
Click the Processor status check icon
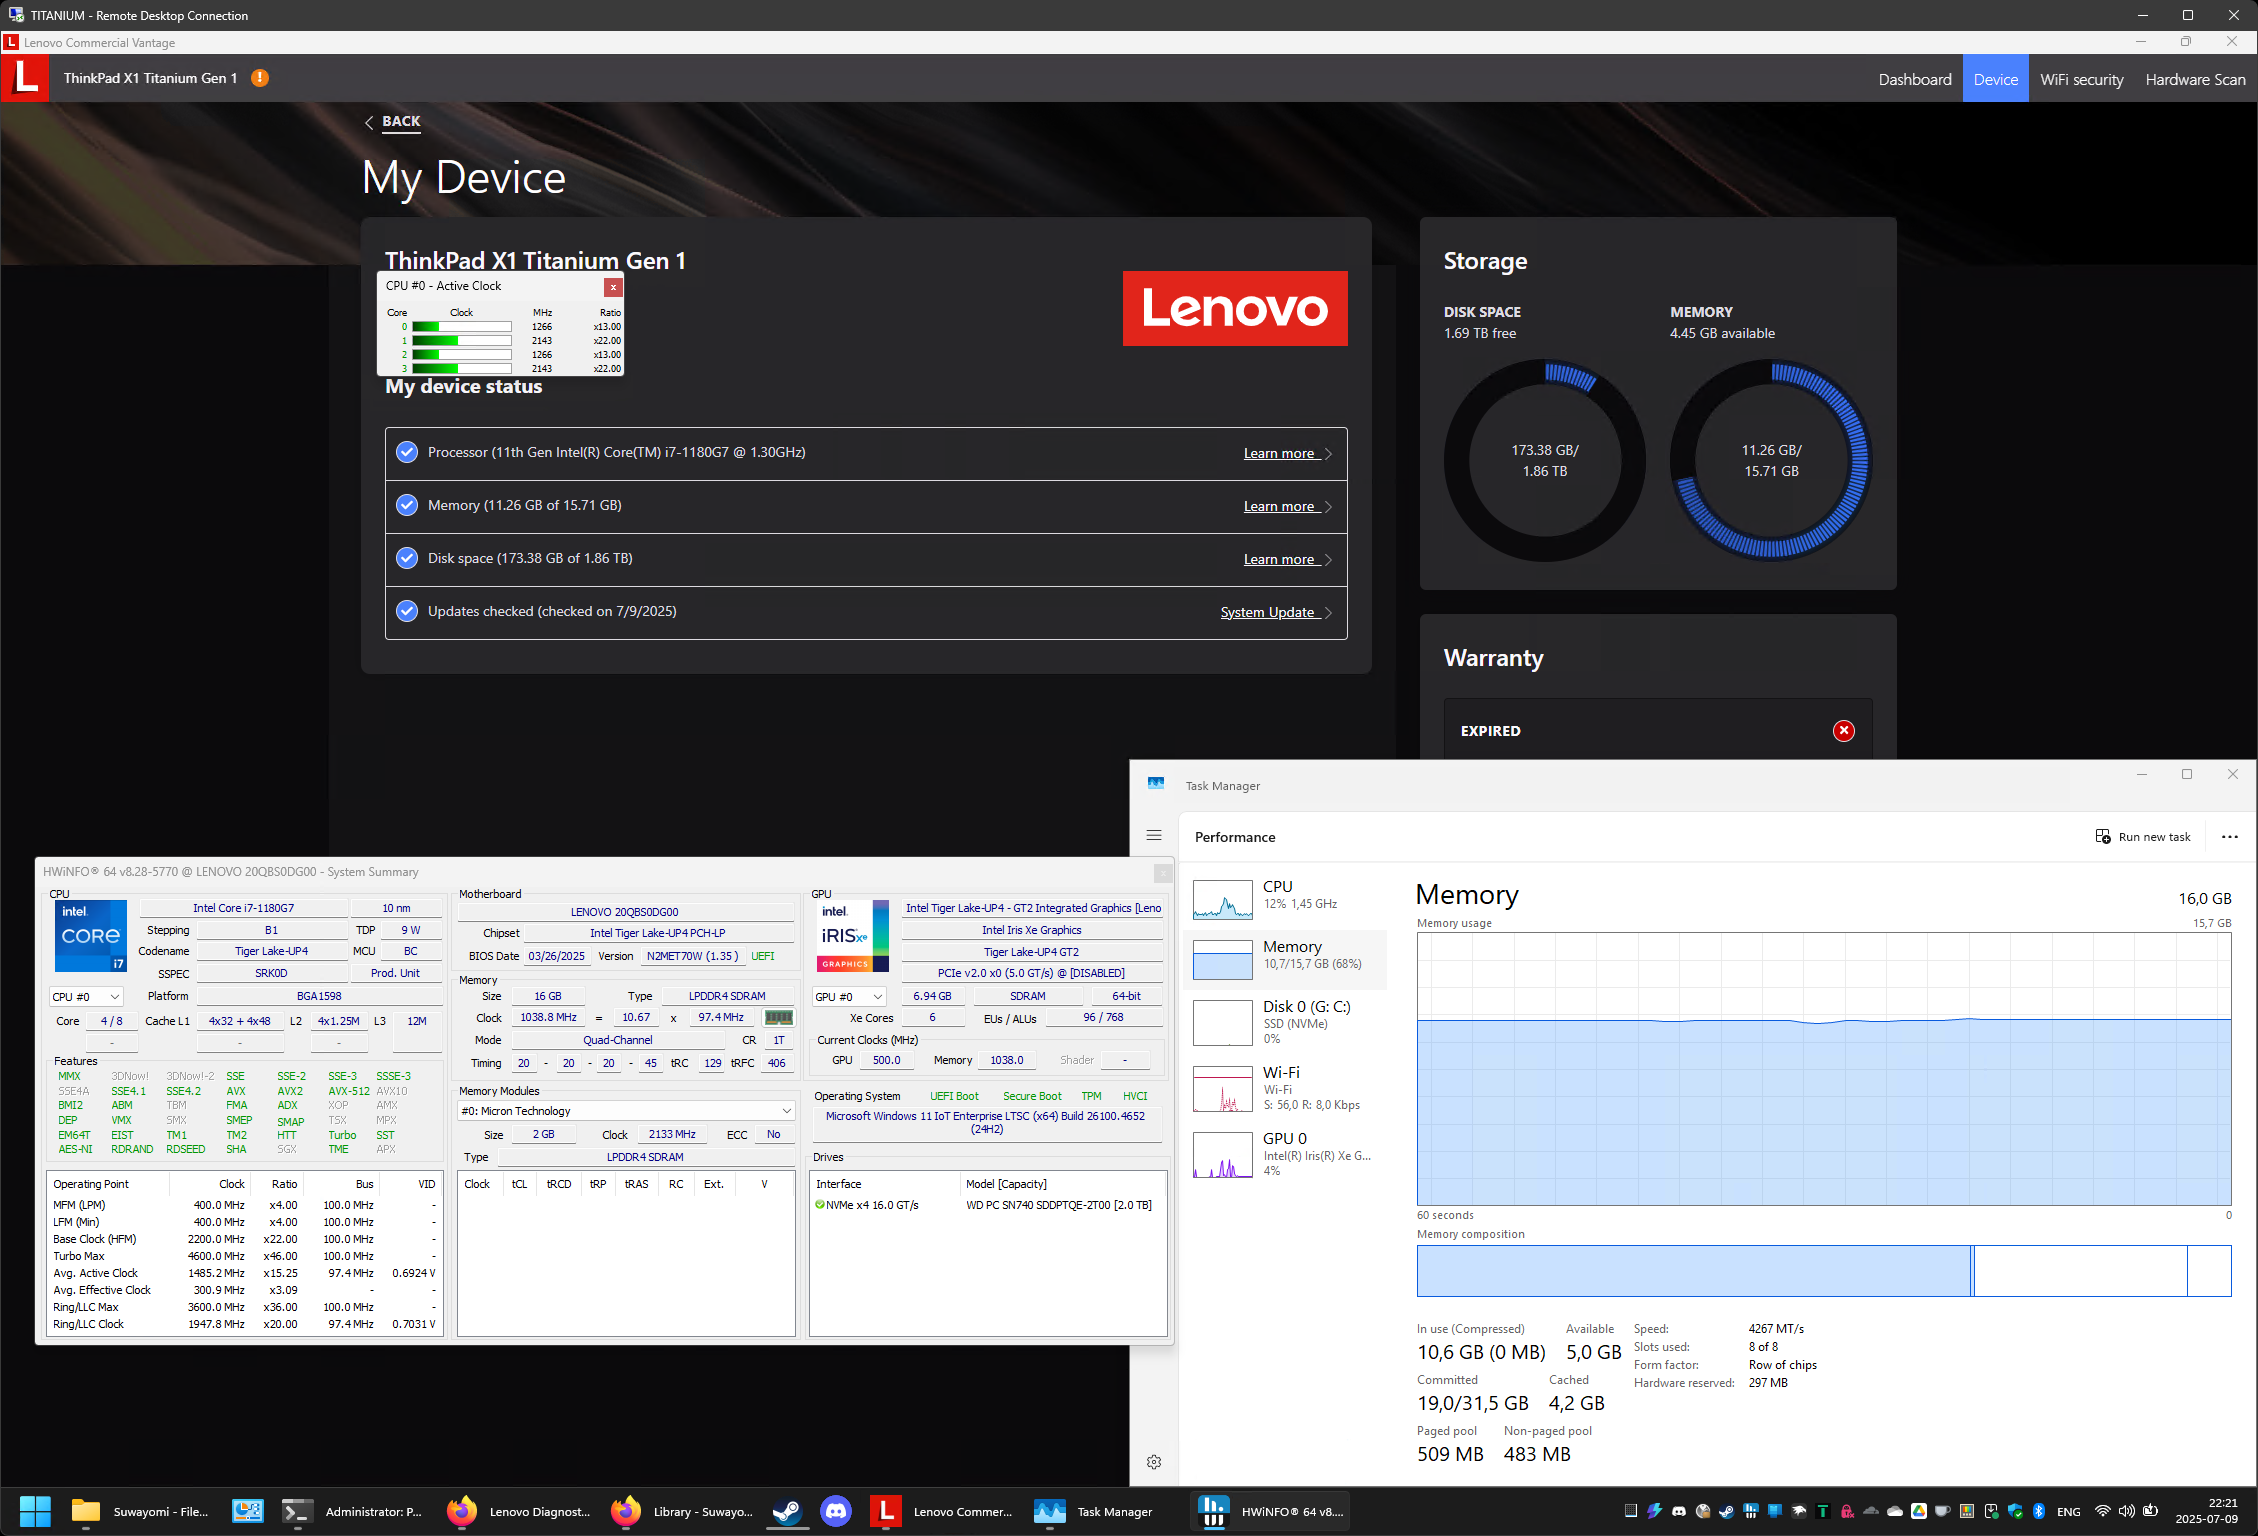point(407,452)
